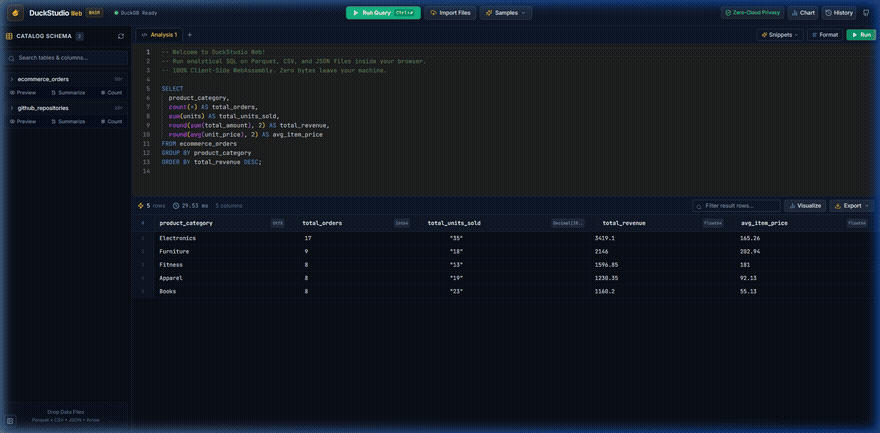This screenshot has height=433, width=880.
Task: Preview the ecommerce_orders table
Action: [23, 93]
